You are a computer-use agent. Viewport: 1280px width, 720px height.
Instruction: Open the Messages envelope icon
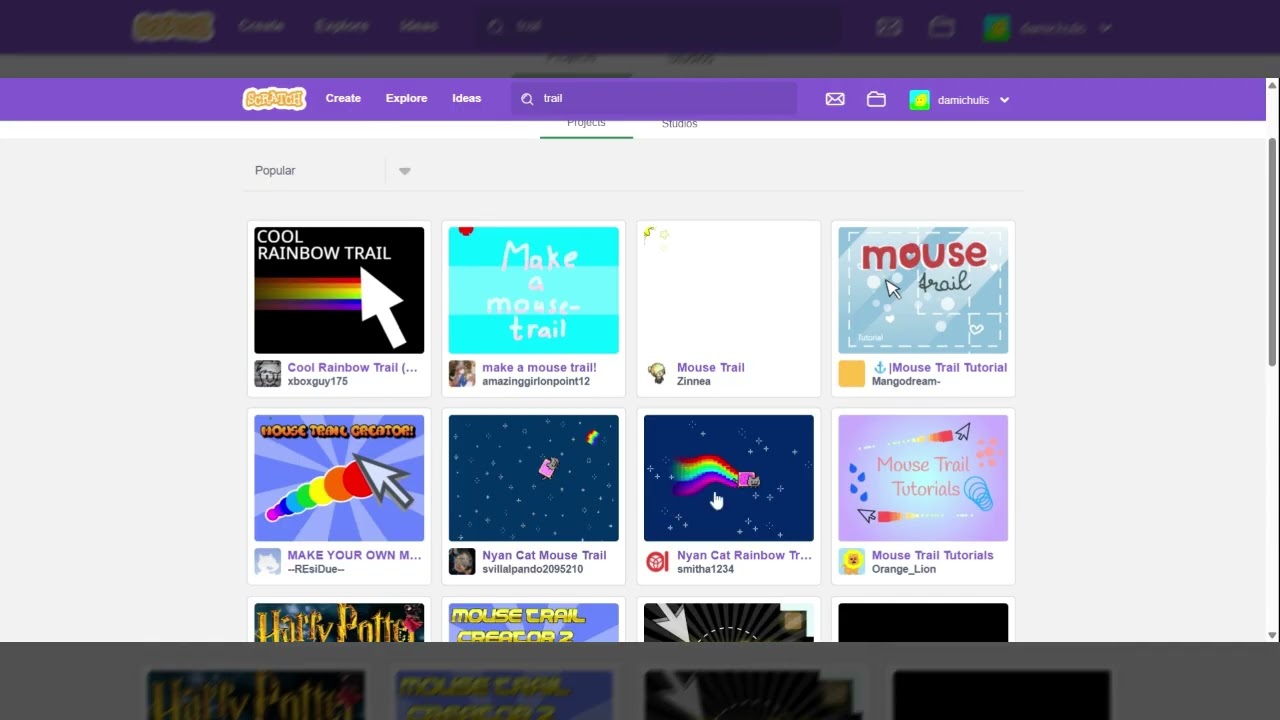pos(835,99)
